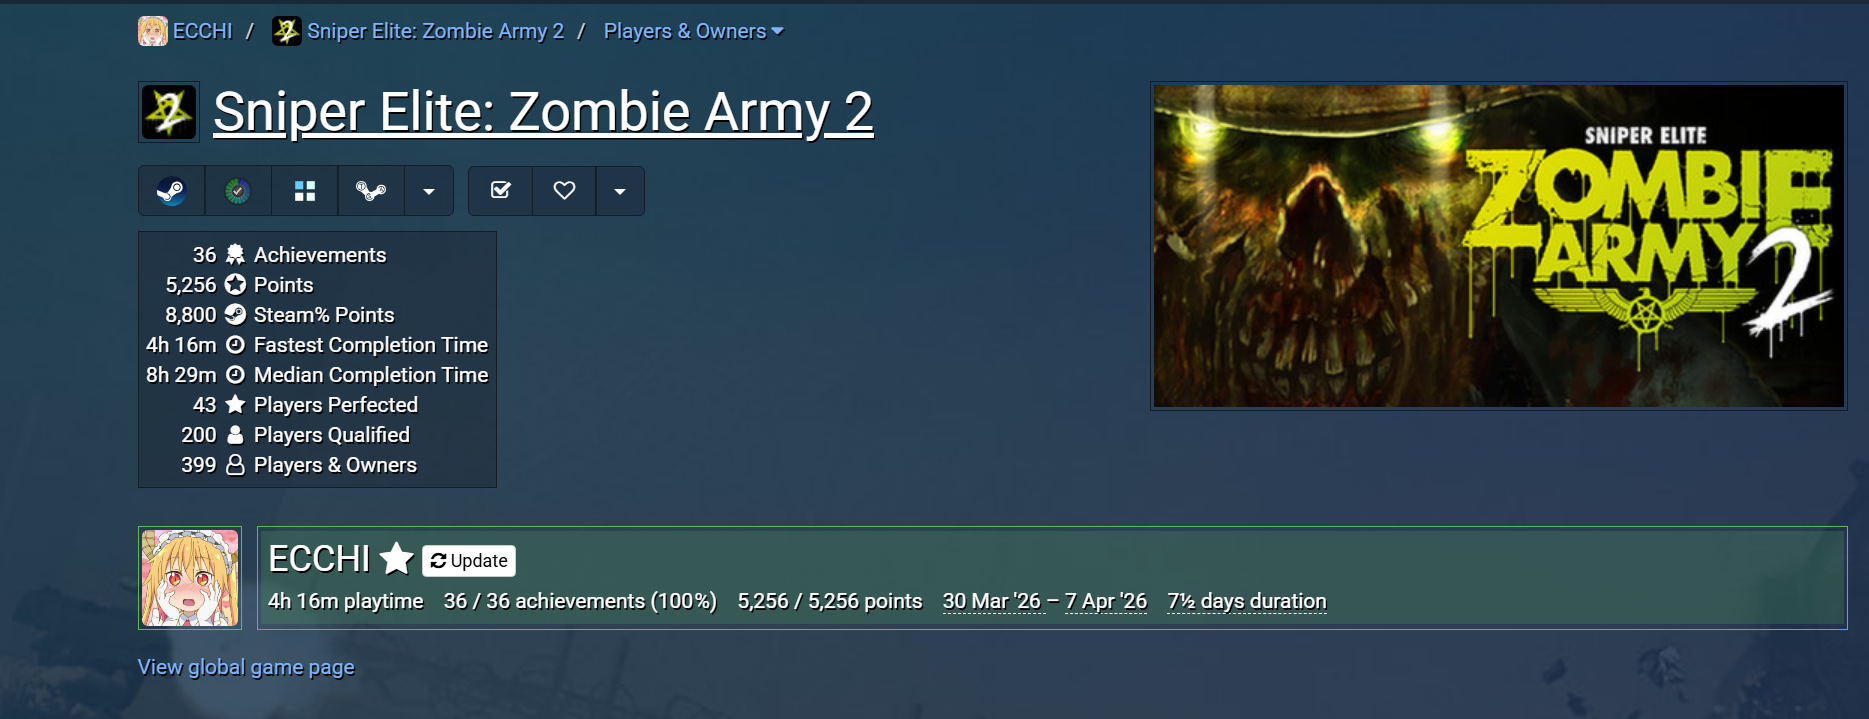The width and height of the screenshot is (1869, 719).
Task: Click the game icon beside the title
Action: (x=169, y=112)
